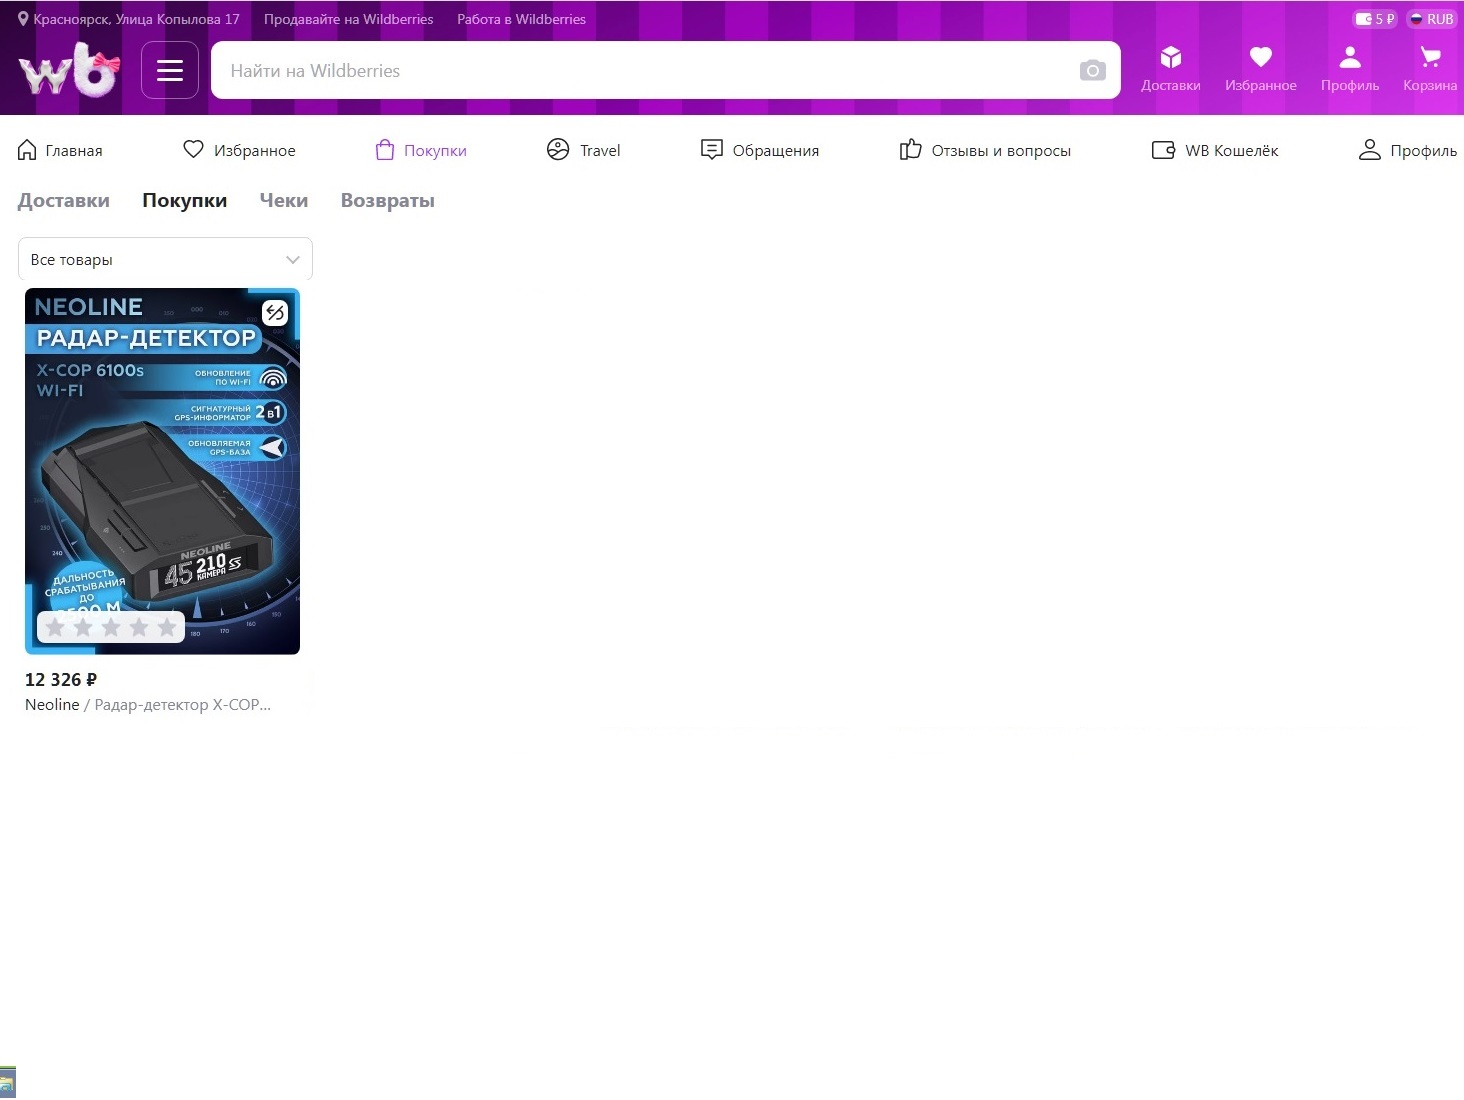1464x1100 pixels.
Task: Open Работа в Wildberries link
Action: pos(522,19)
